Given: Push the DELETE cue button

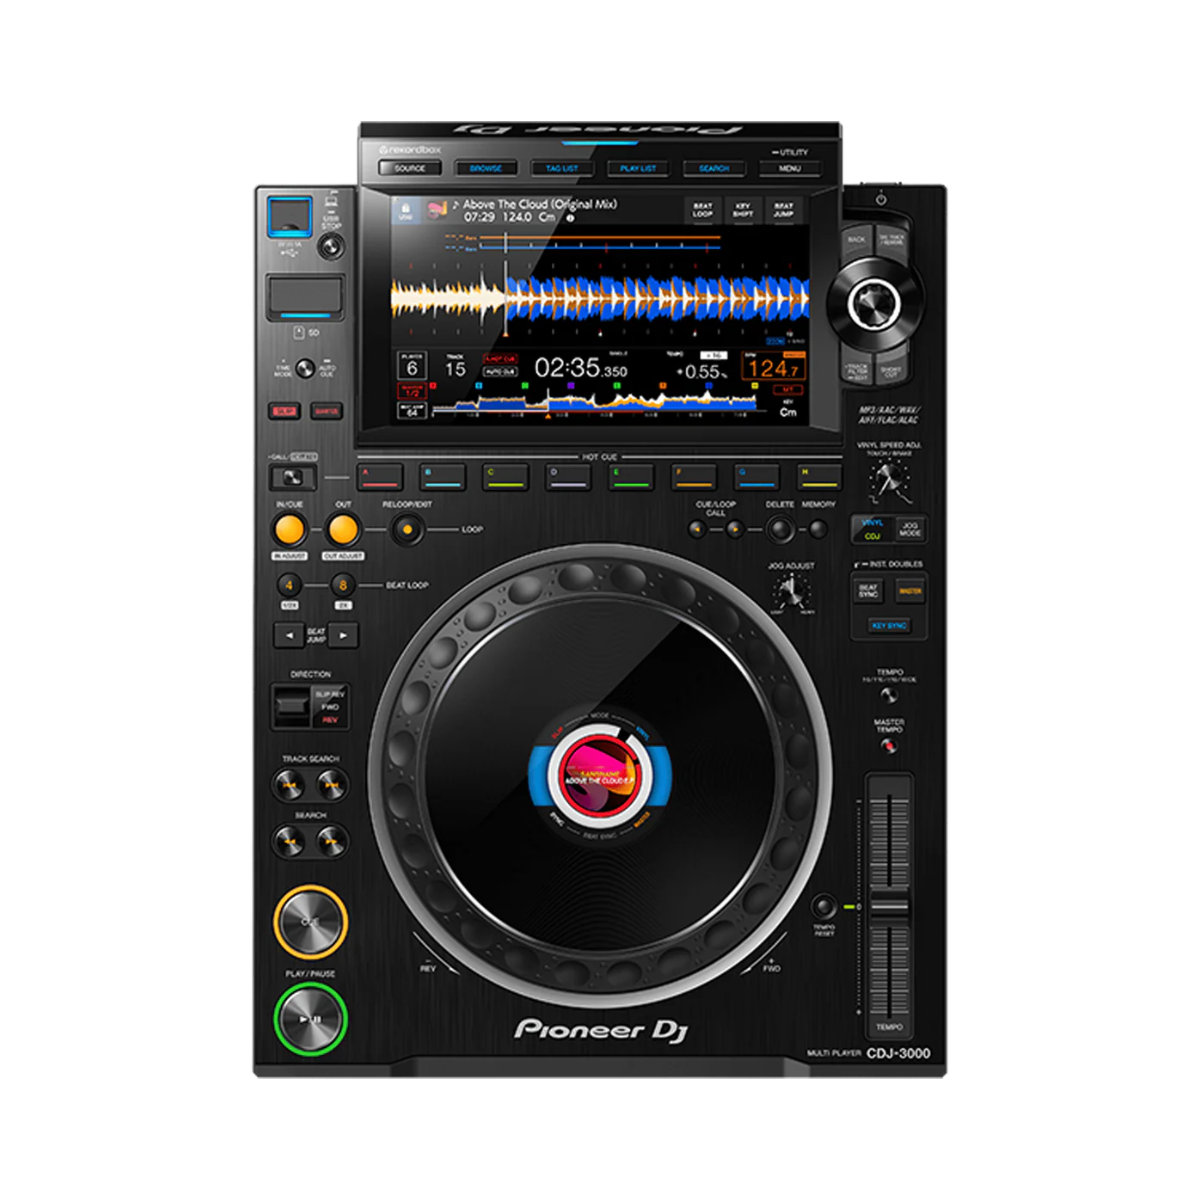Looking at the screenshot, I should pyautogui.click(x=780, y=529).
